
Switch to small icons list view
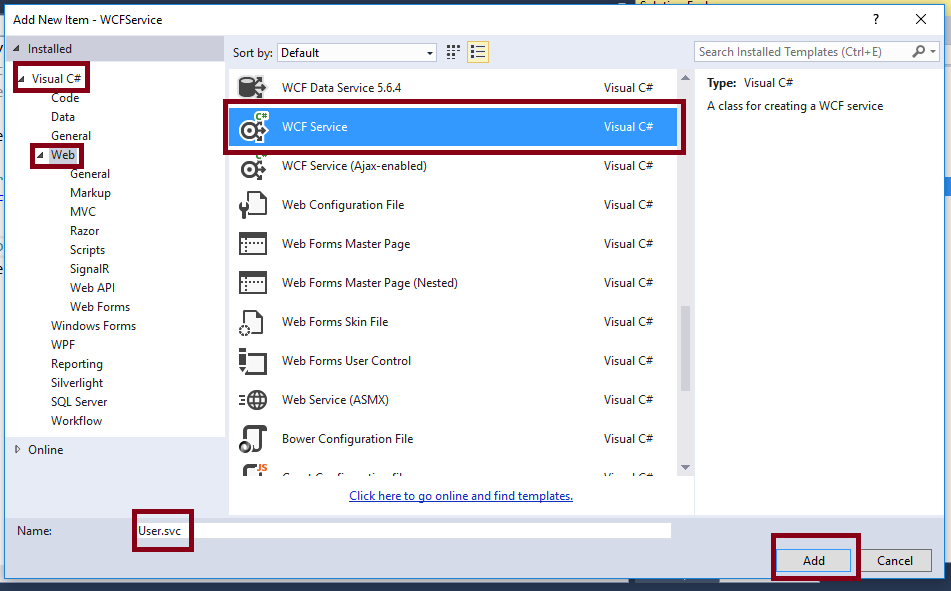pos(478,52)
